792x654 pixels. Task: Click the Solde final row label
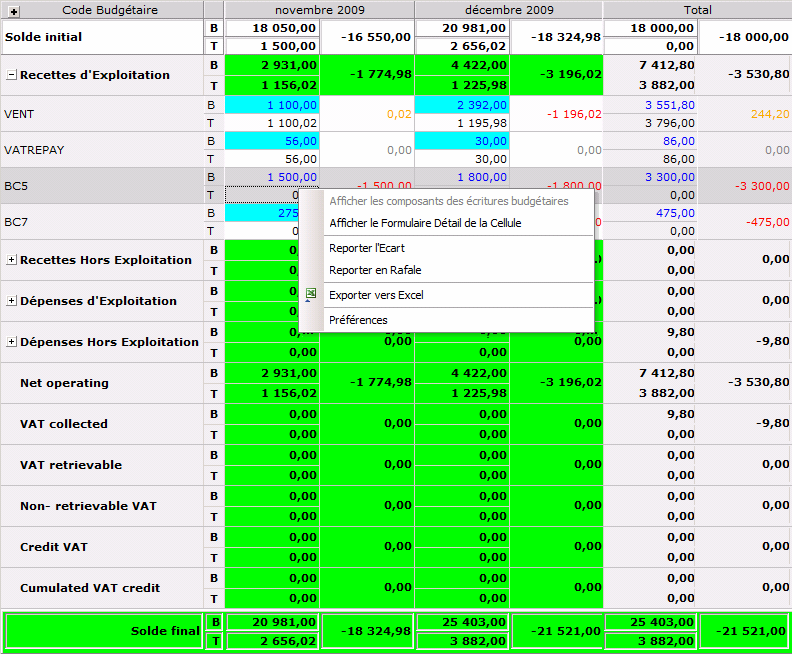pos(166,631)
